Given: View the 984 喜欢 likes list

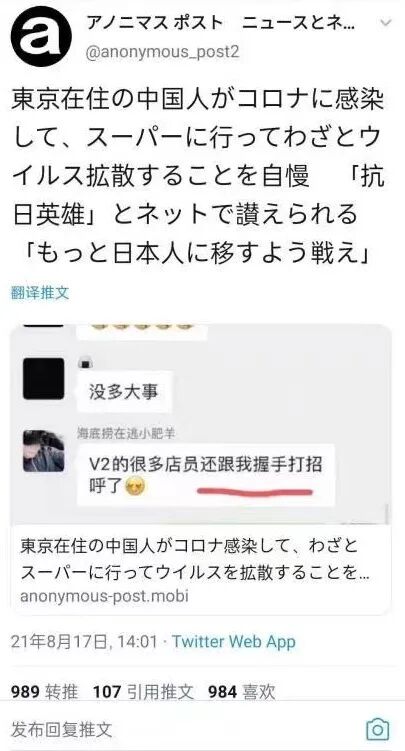Looking at the screenshot, I should click(241, 692).
